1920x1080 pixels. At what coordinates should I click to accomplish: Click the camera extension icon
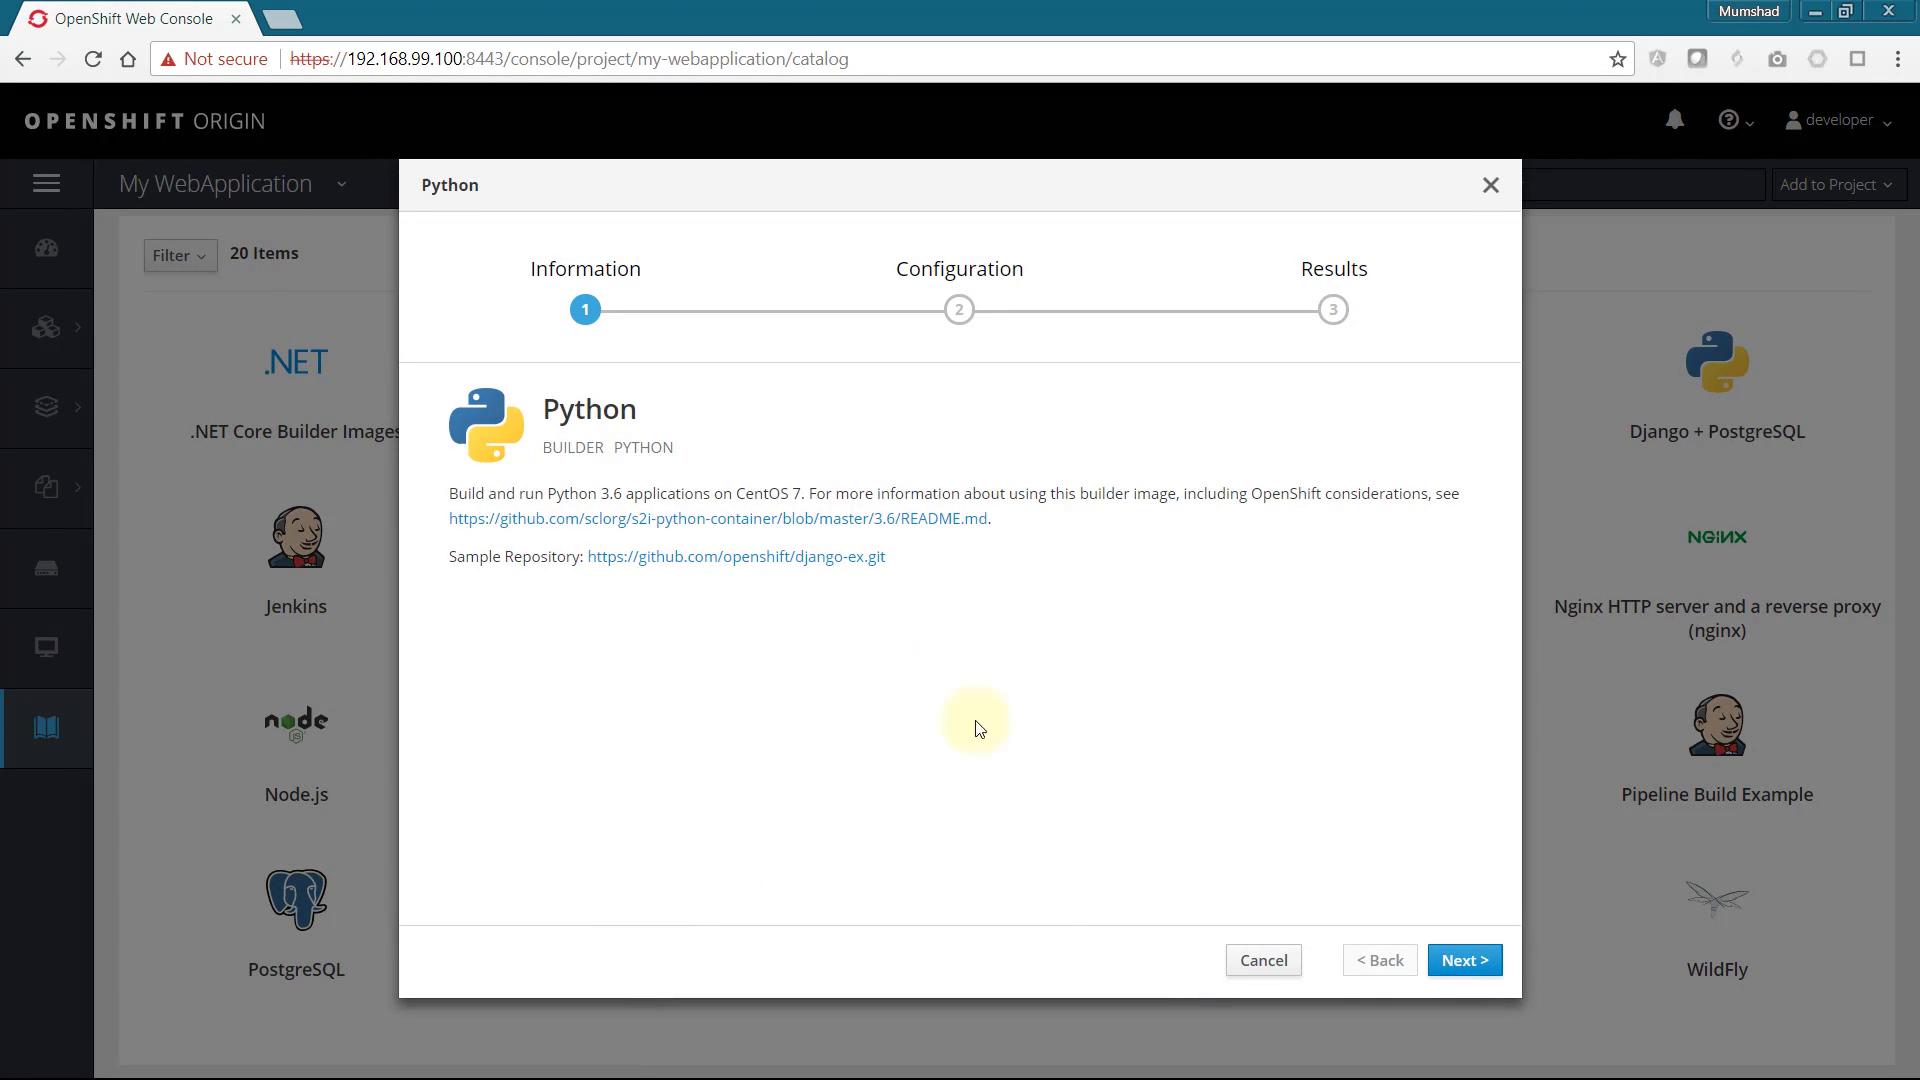coord(1777,59)
